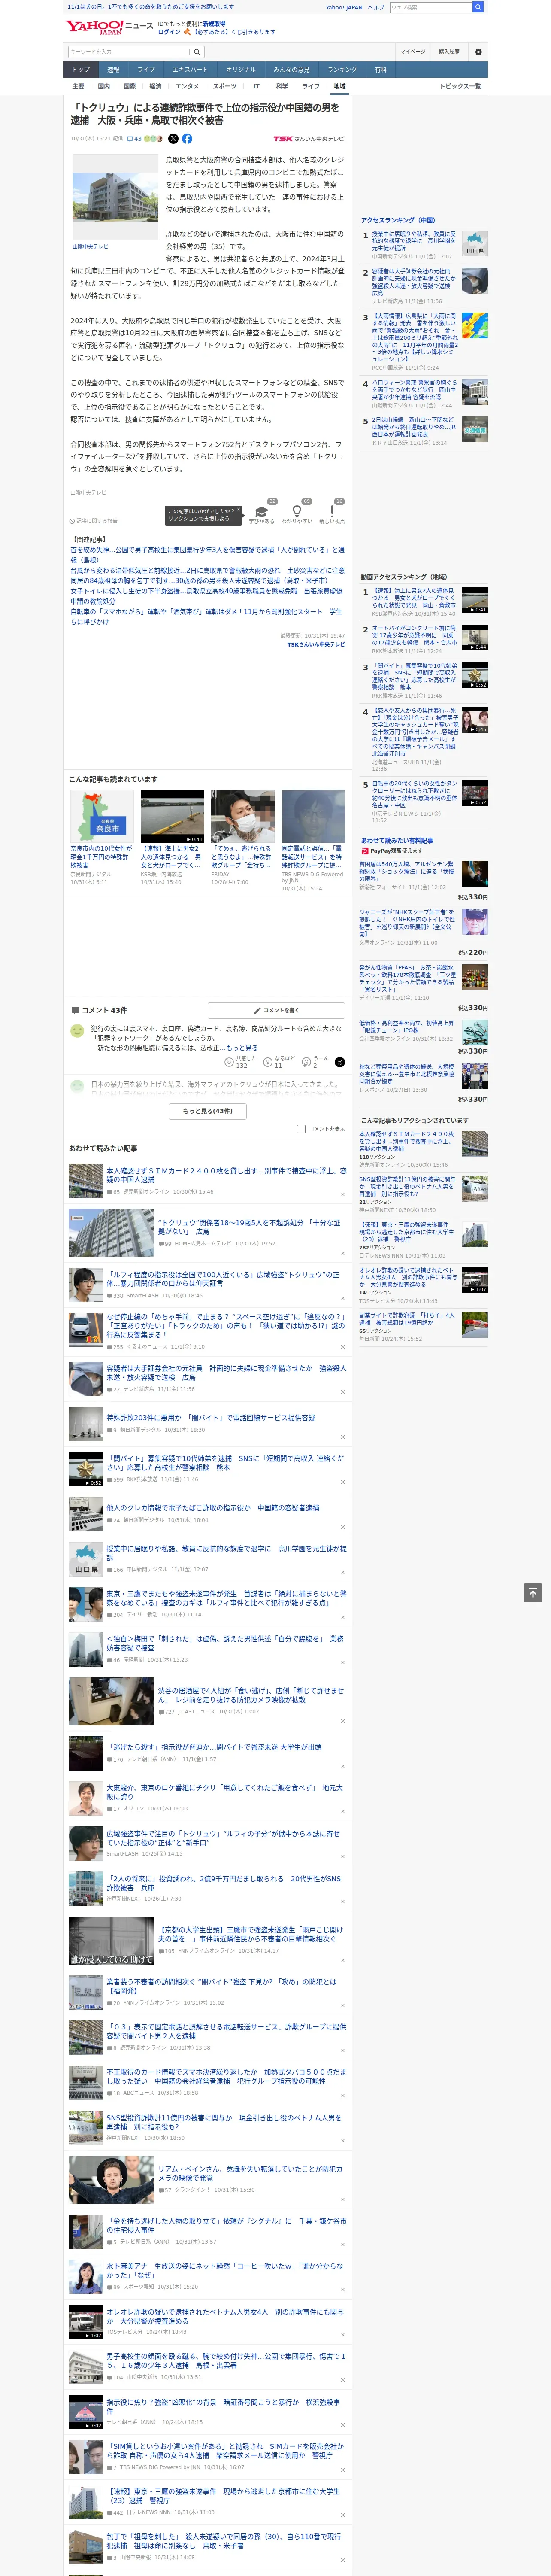Select the スポーツ category tab
551x2576 pixels.
(225, 86)
